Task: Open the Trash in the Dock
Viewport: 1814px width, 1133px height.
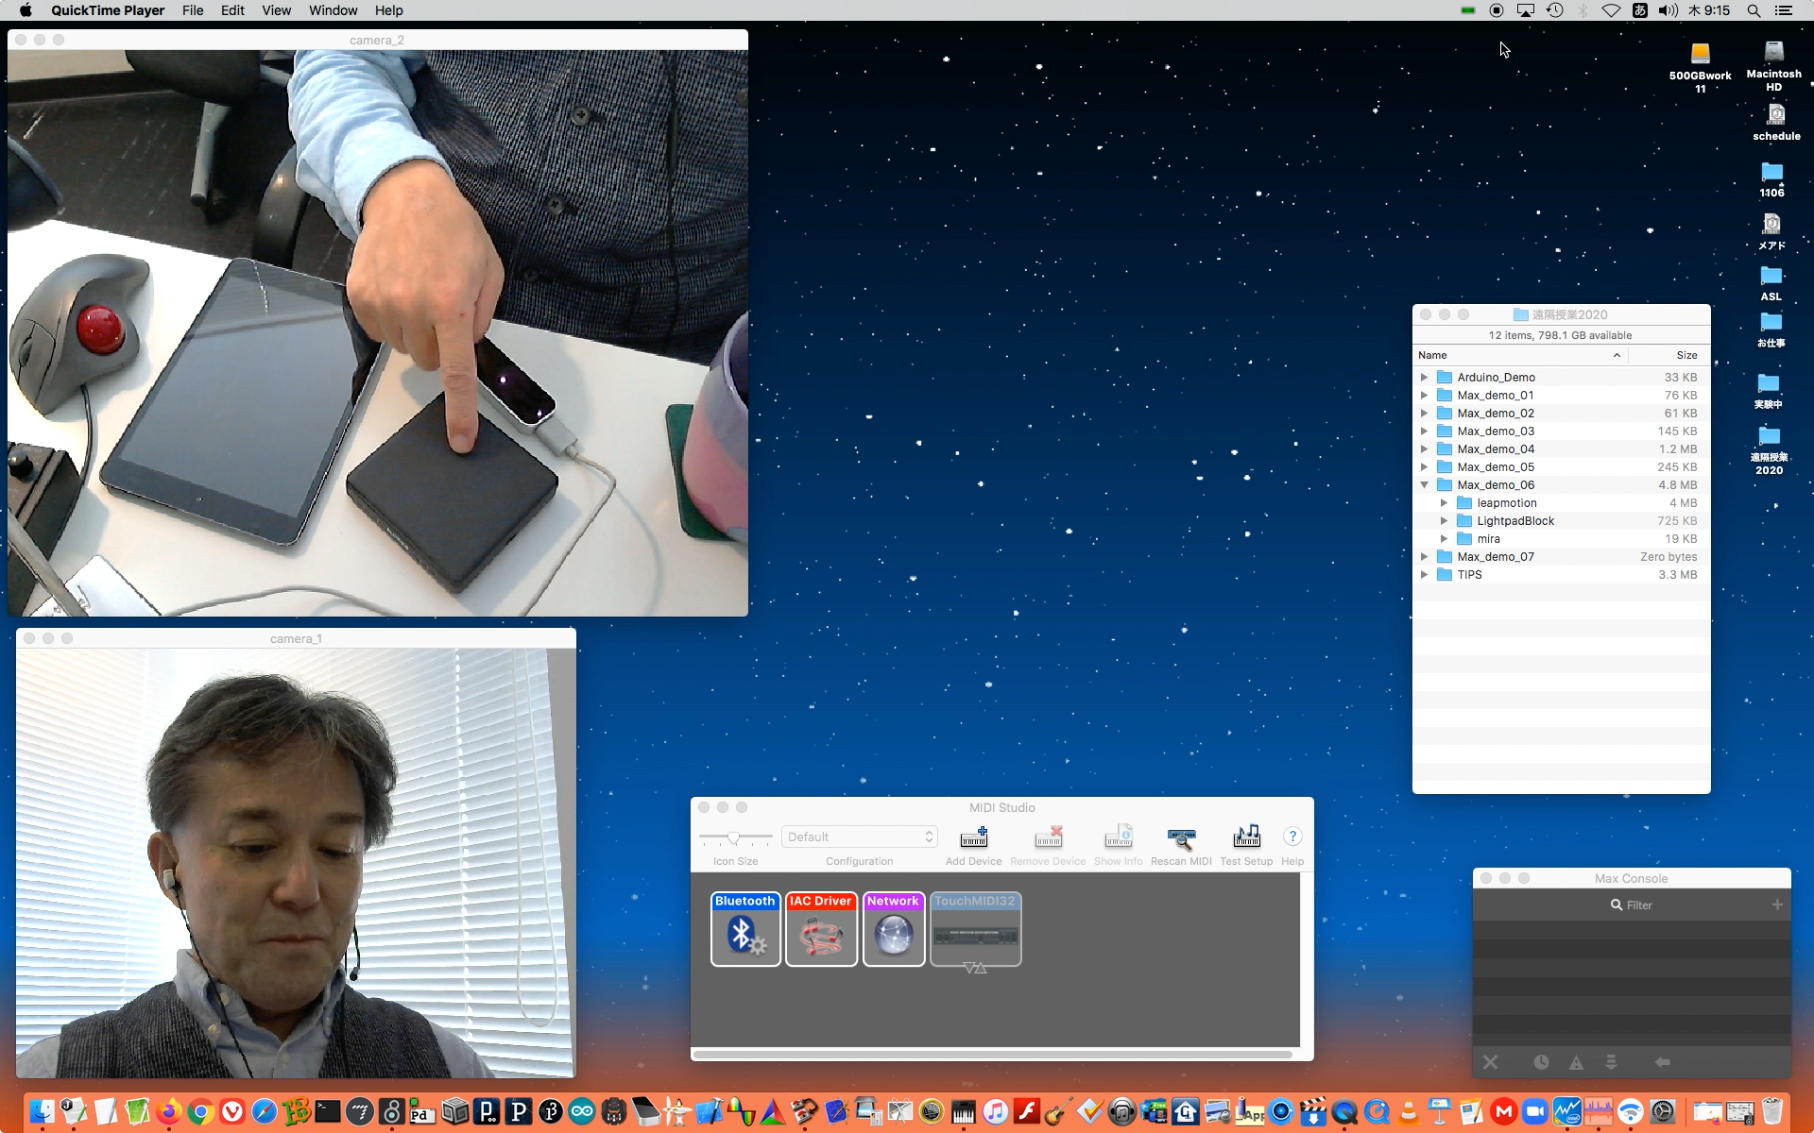Action: point(1772,1111)
